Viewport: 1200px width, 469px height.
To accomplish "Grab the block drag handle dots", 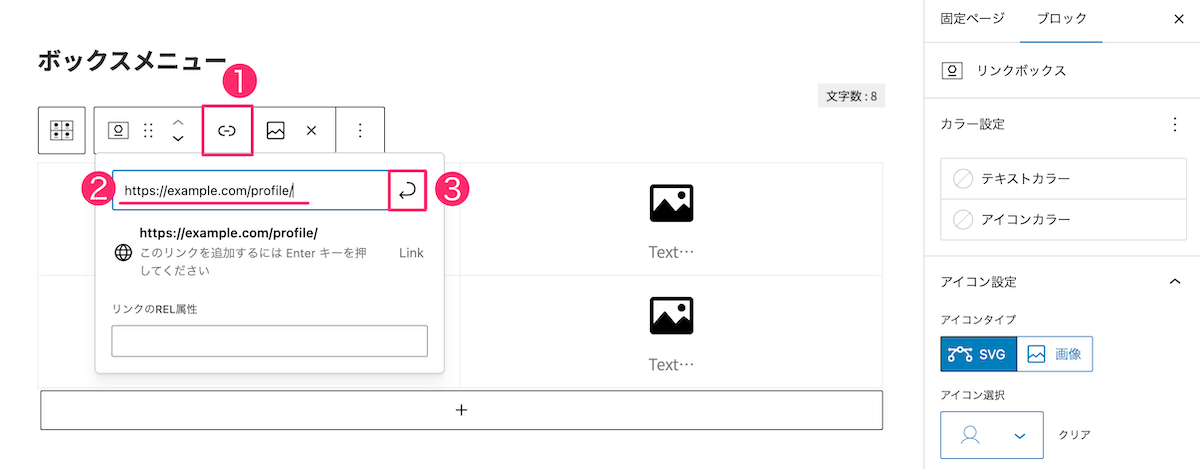I will click(148, 131).
